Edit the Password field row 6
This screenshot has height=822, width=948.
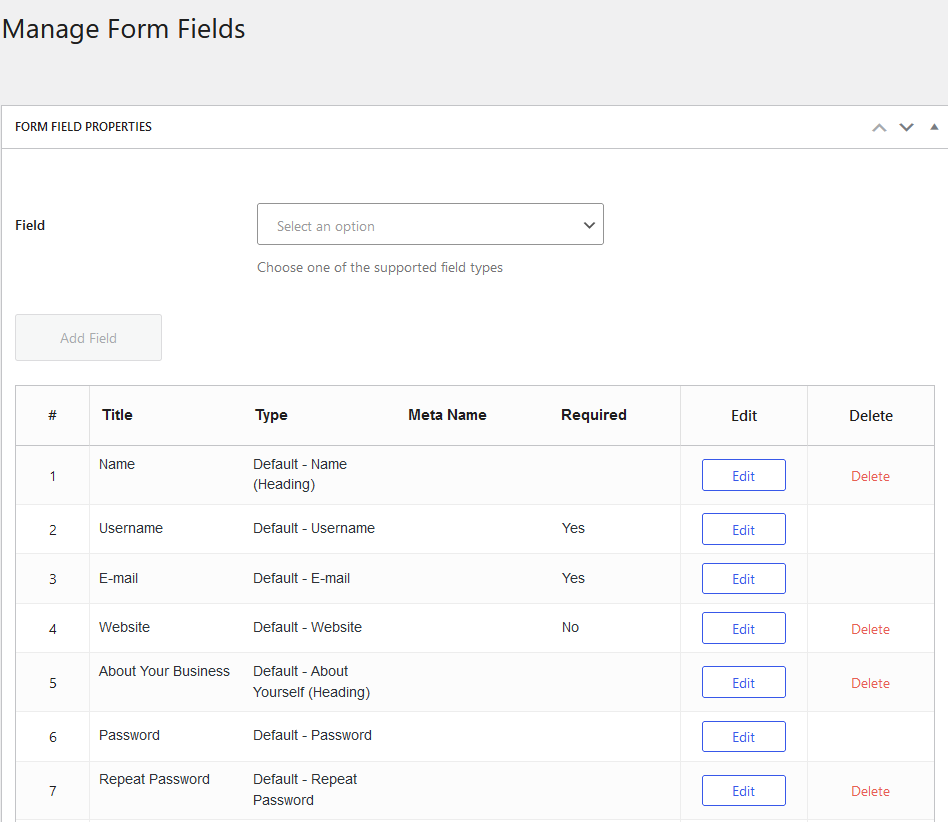coord(744,737)
